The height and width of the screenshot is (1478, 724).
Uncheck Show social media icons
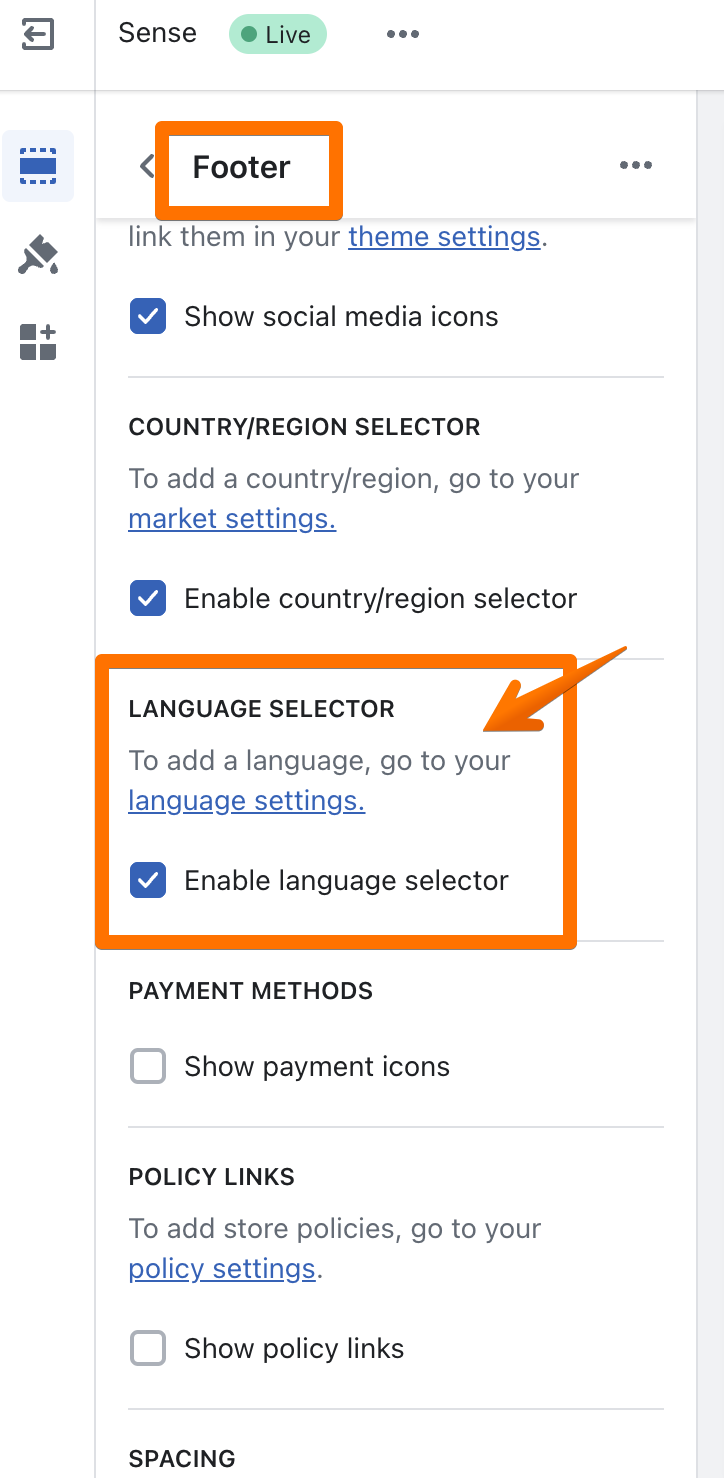click(x=148, y=317)
